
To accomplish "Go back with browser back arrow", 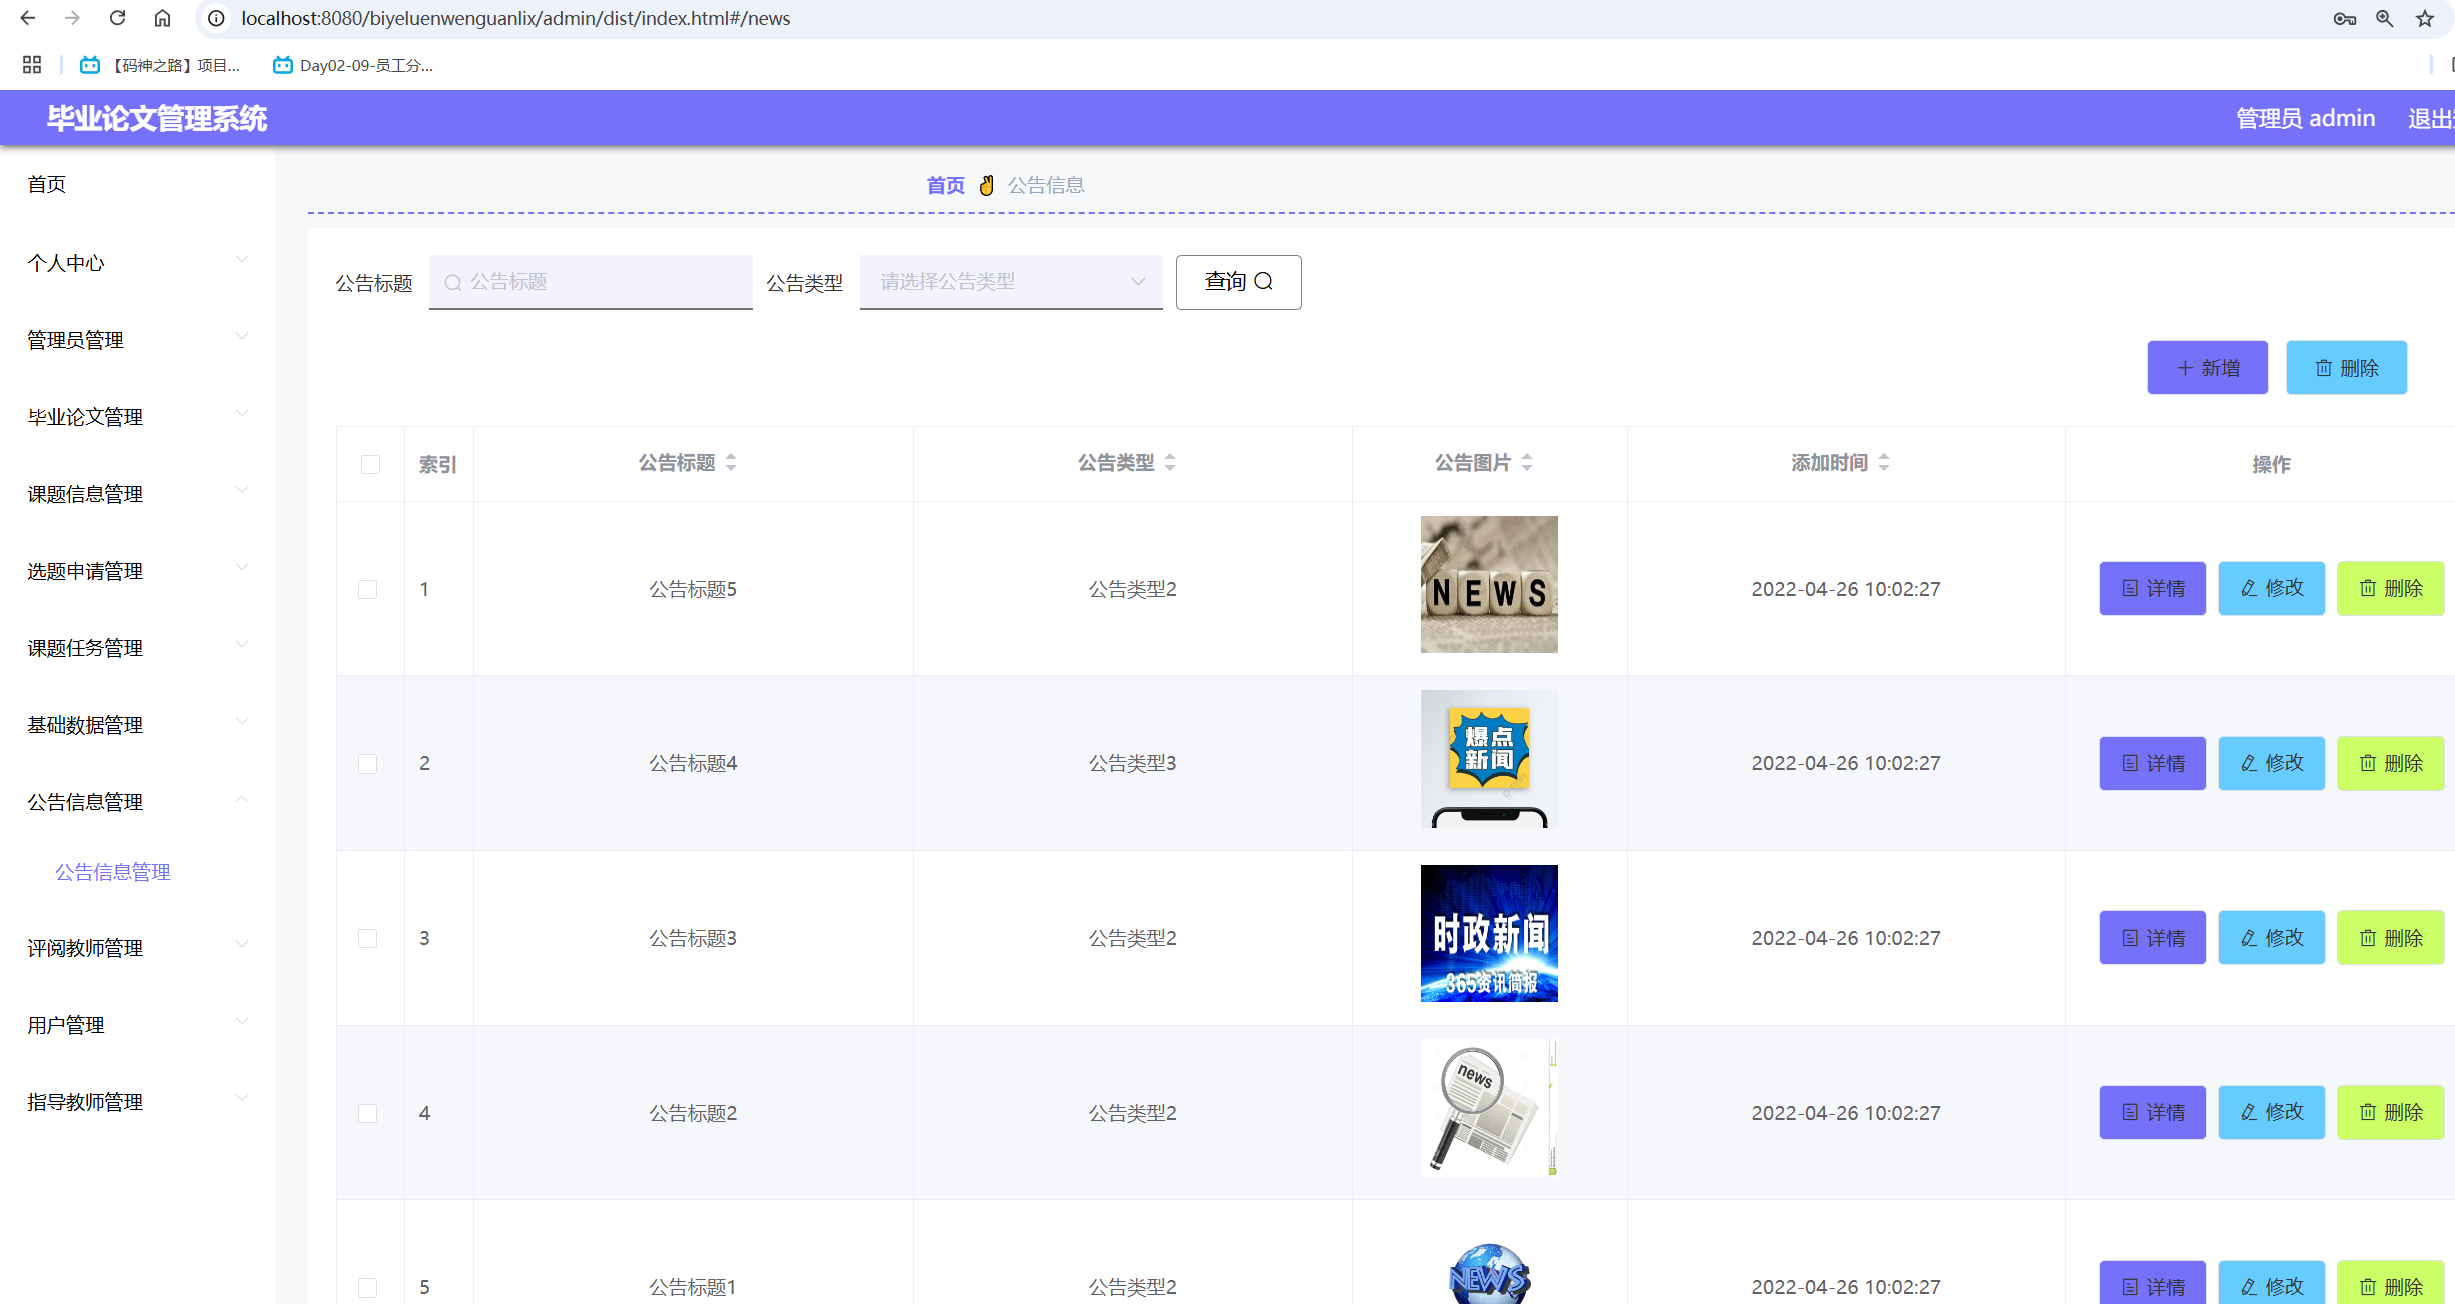I will [x=28, y=18].
